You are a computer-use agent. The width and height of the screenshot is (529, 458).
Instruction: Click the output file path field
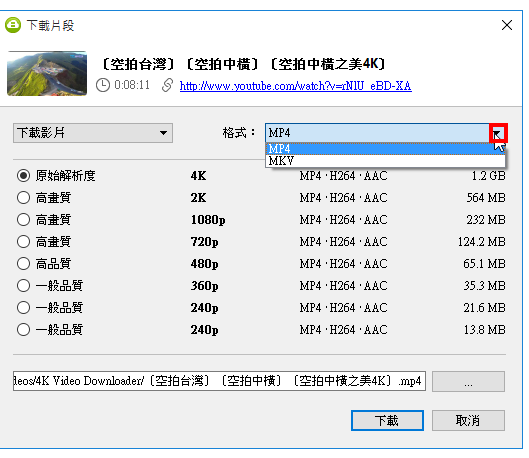point(219,381)
